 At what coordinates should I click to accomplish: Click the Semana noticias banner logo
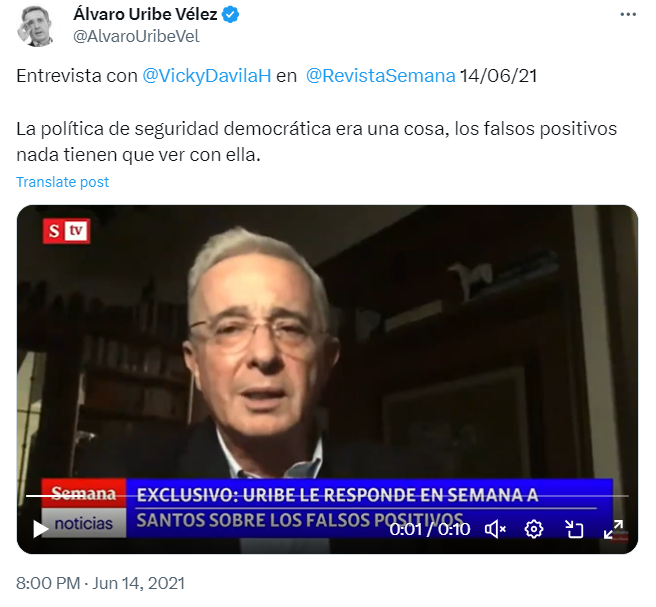[84, 508]
